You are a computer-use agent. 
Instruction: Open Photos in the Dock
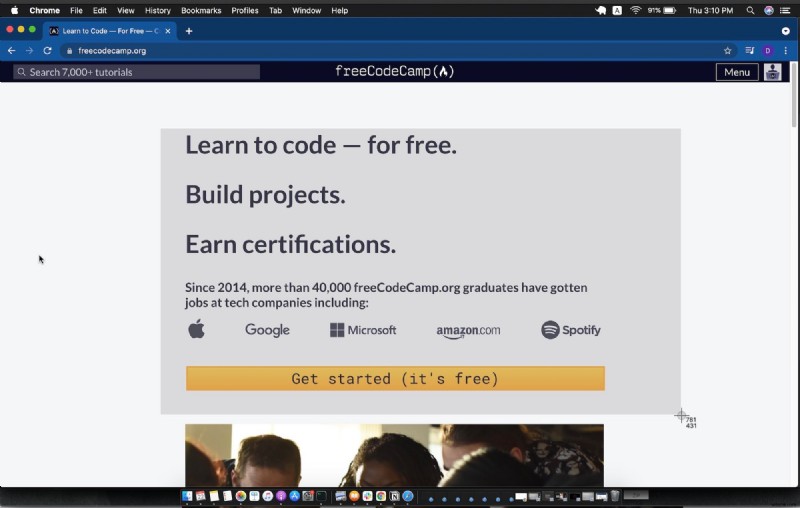241,496
